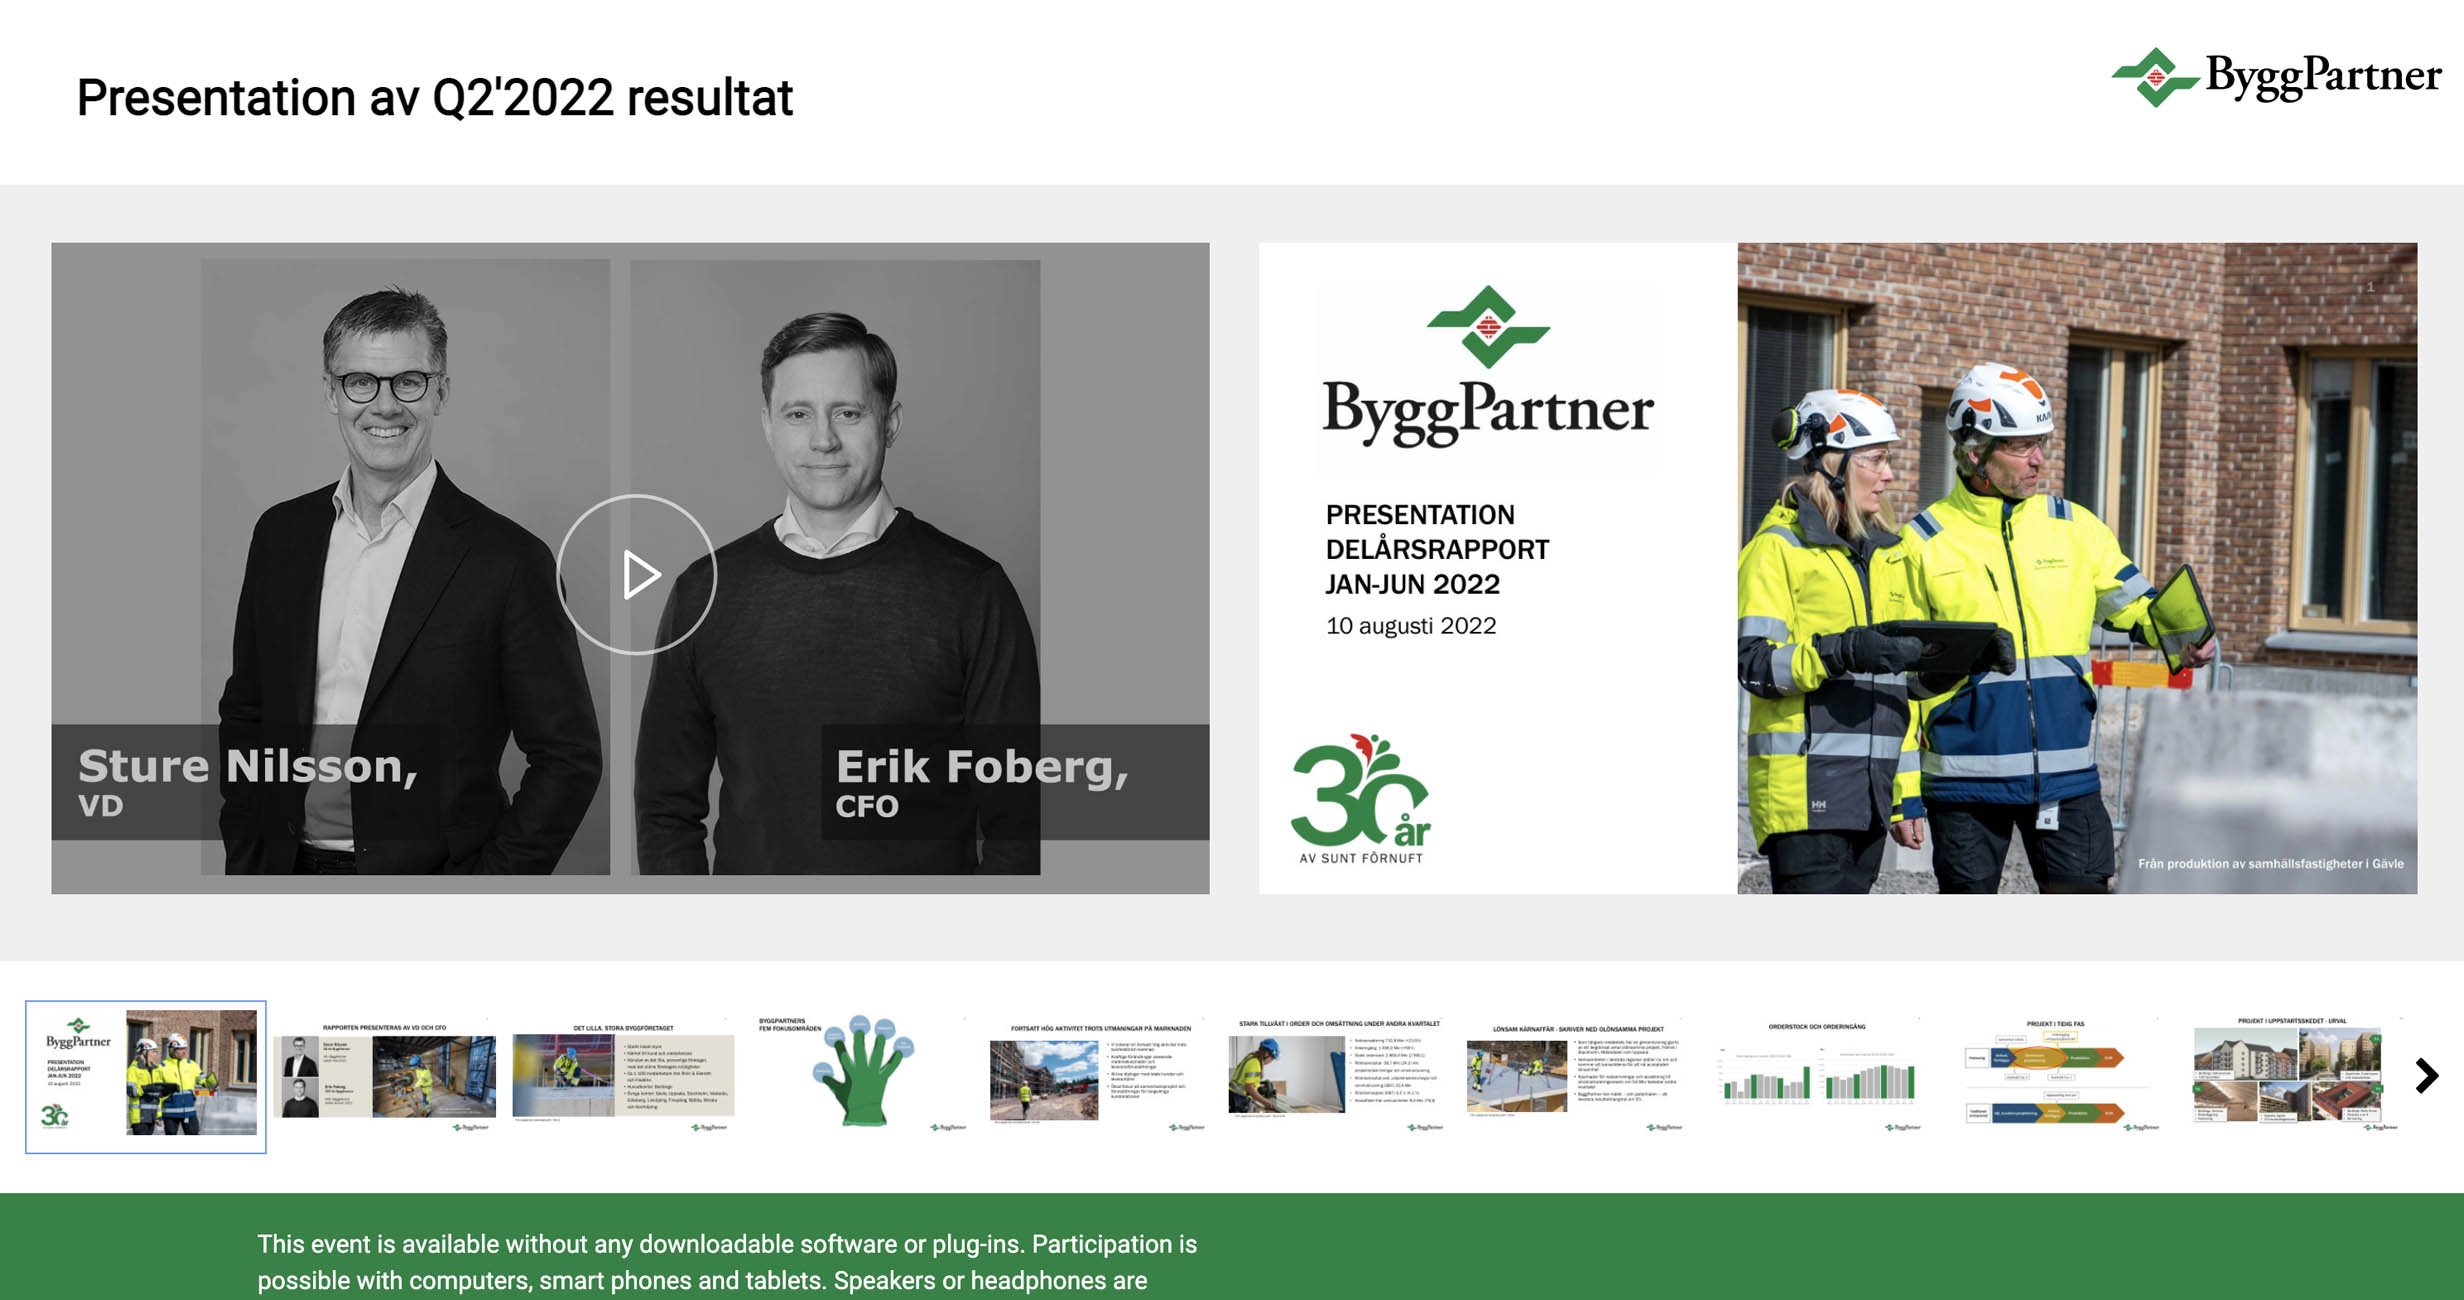Click the 'Sture Nilsson, VD' caption
Image resolution: width=2464 pixels, height=1300 pixels.
click(247, 781)
